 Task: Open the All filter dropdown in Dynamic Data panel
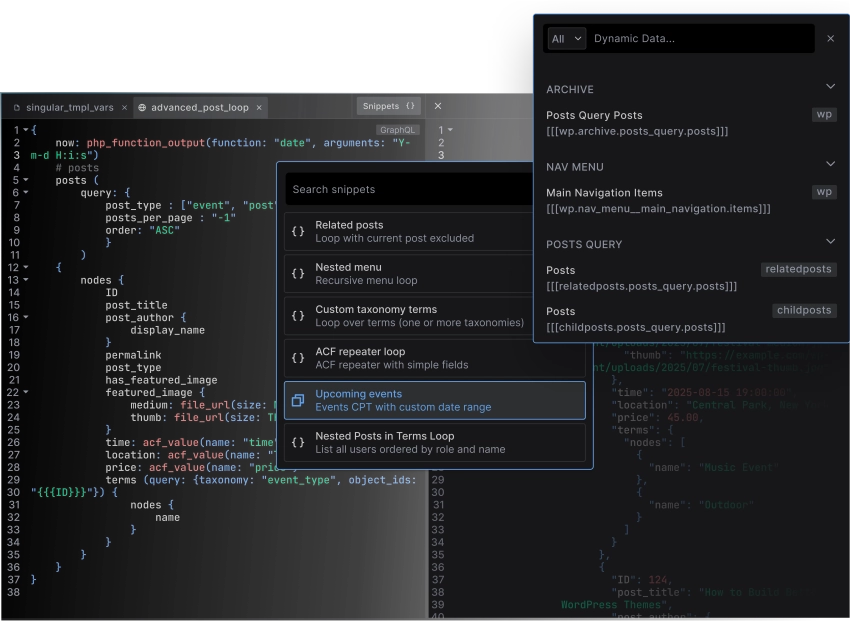(566, 38)
